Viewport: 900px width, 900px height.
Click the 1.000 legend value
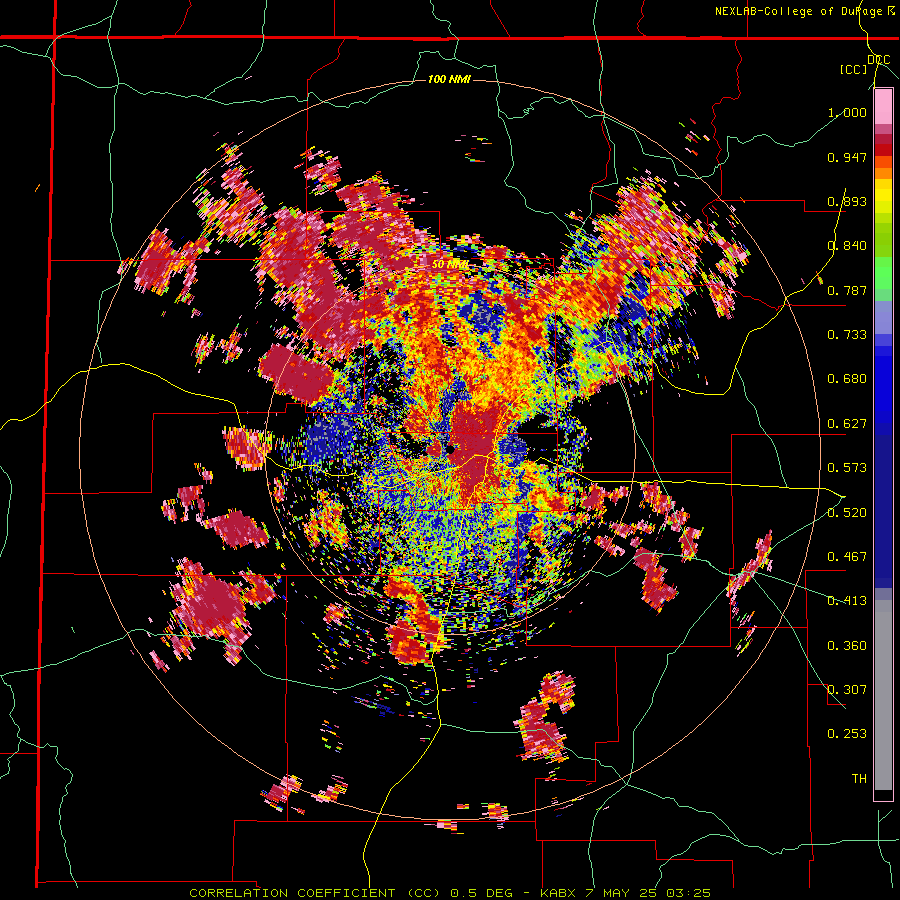click(847, 112)
